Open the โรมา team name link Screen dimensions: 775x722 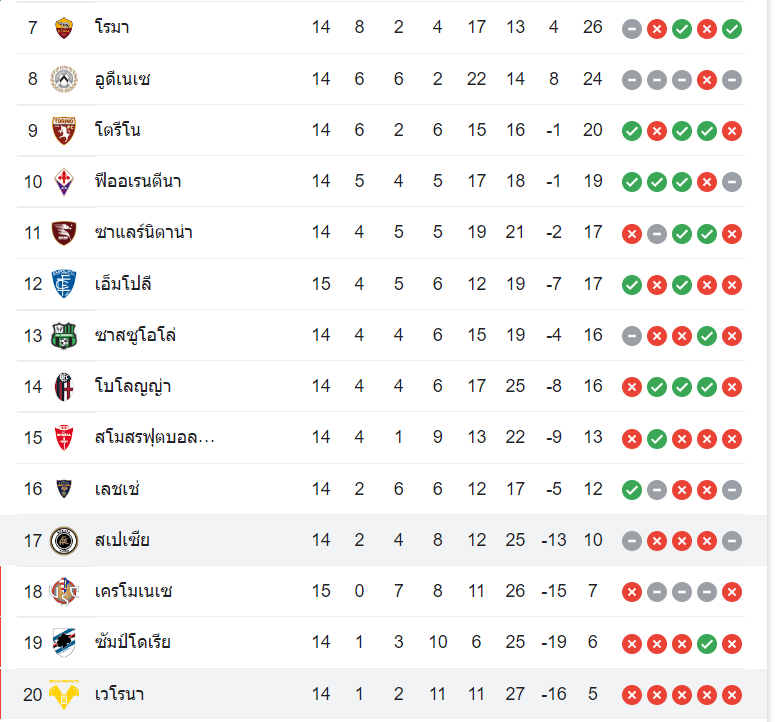pos(112,27)
